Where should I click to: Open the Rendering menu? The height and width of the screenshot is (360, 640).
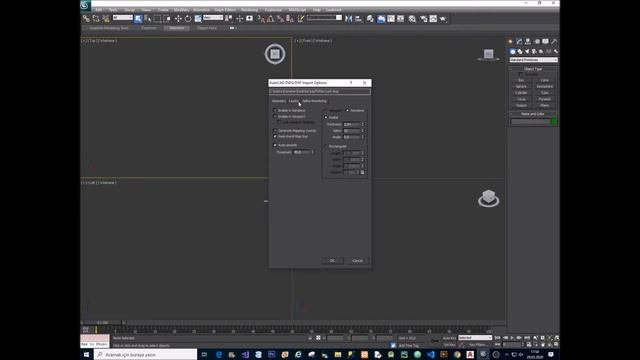249,10
